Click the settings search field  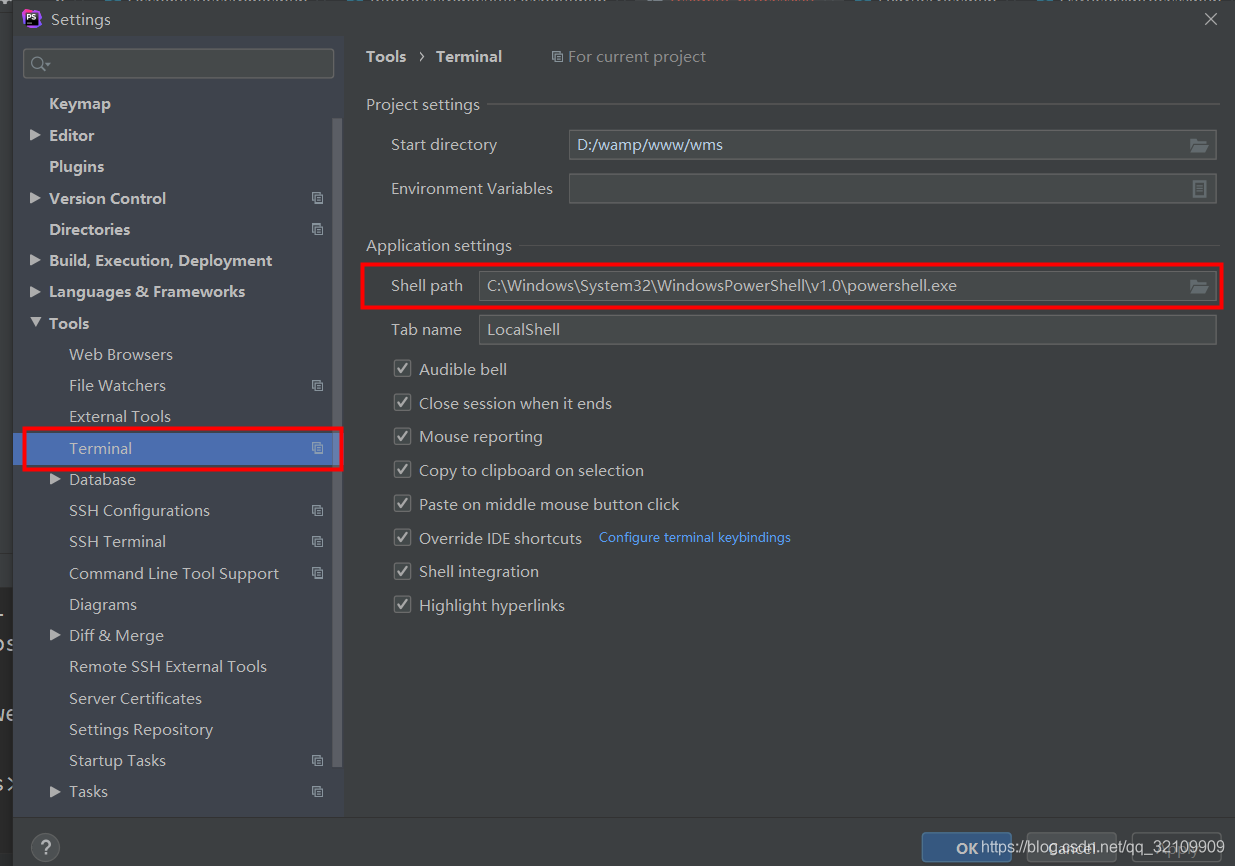[x=178, y=64]
